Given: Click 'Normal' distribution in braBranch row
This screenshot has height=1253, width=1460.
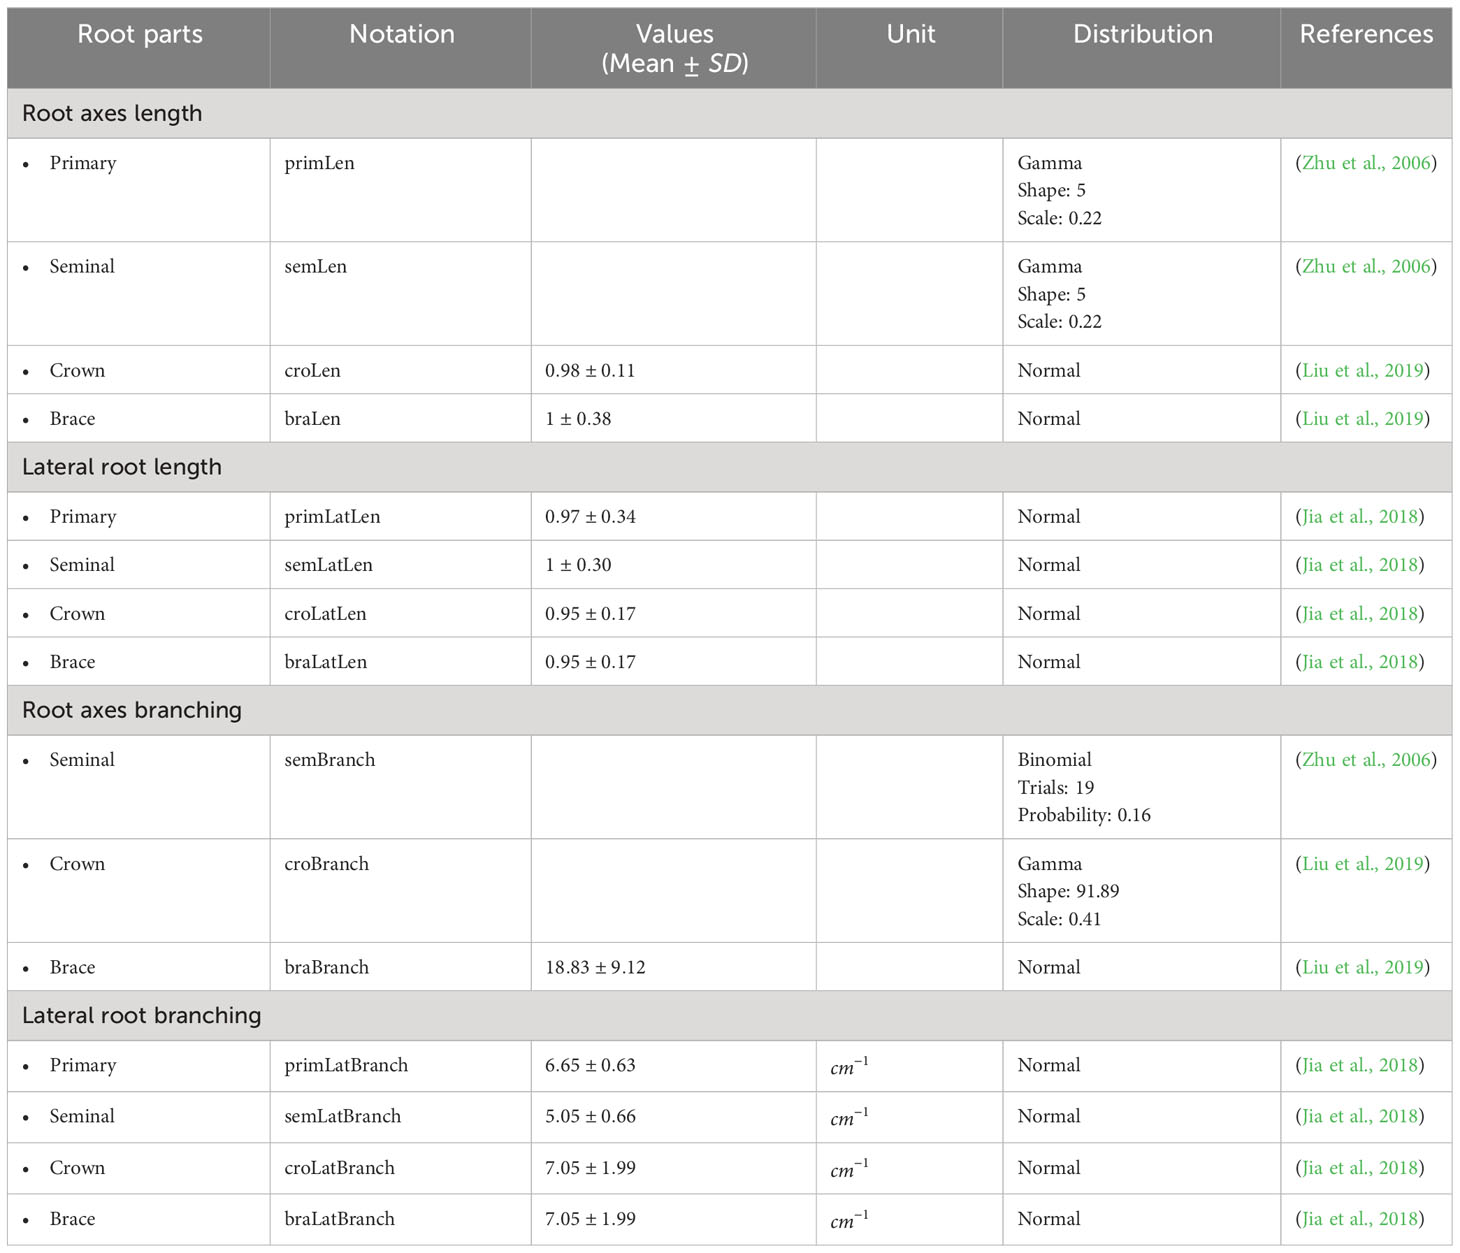Looking at the screenshot, I should point(1049,967).
